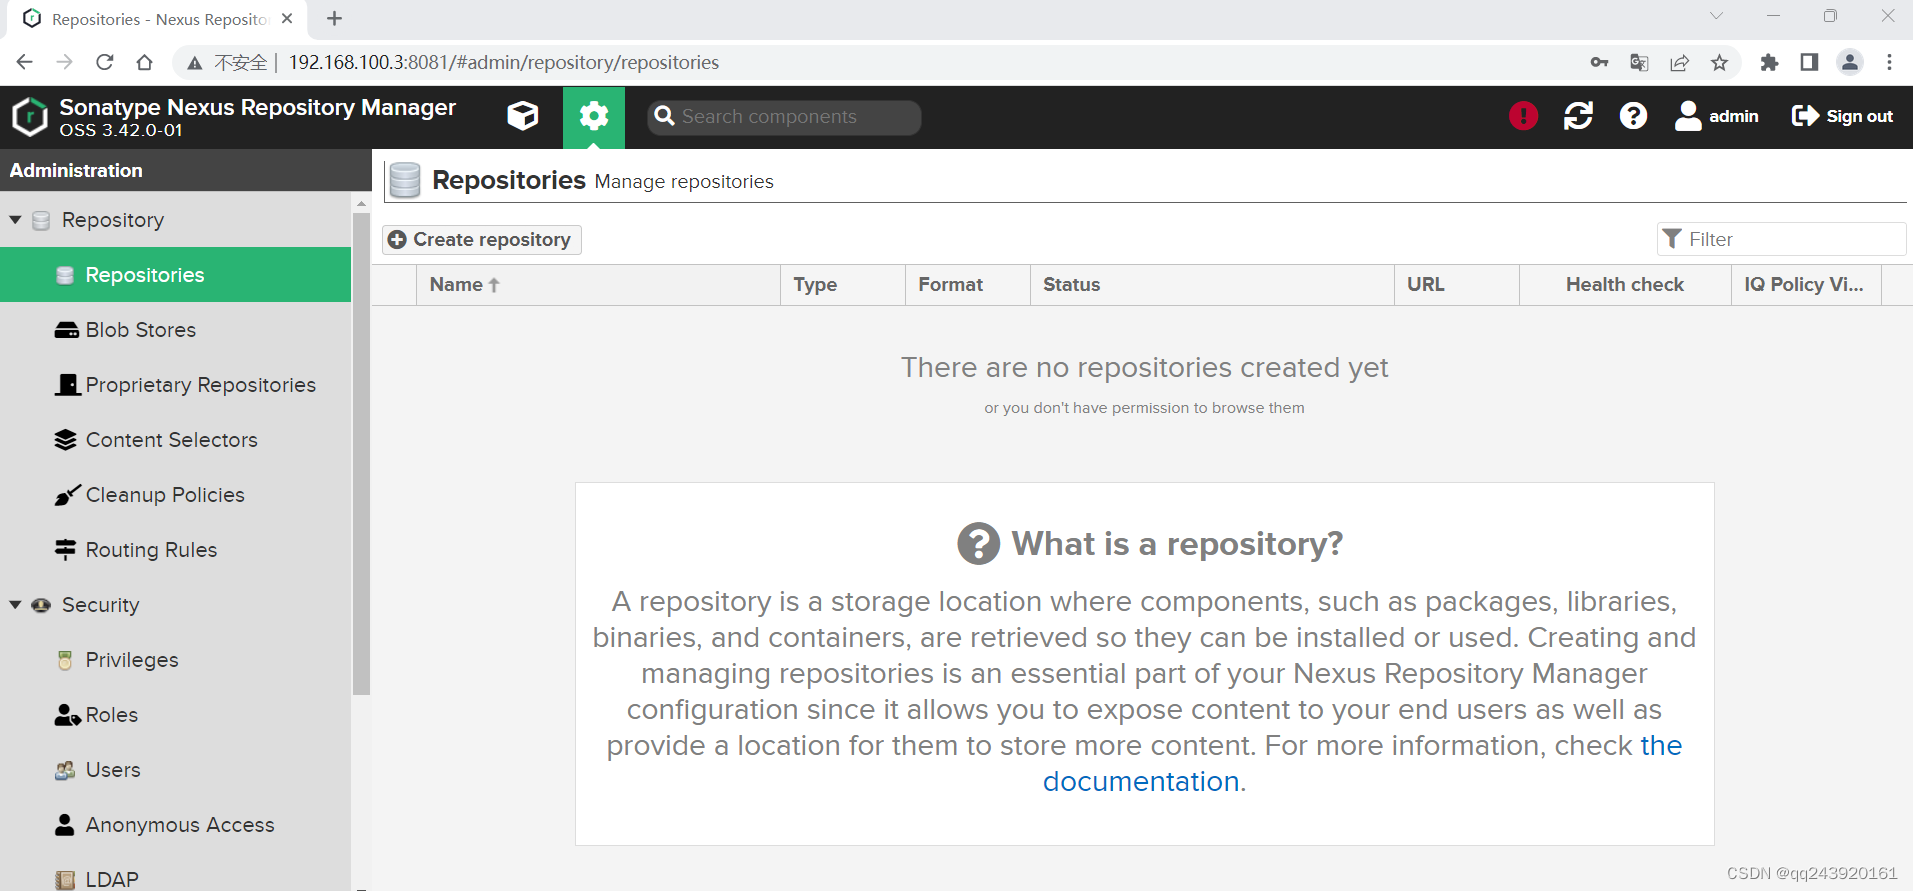The width and height of the screenshot is (1913, 891).
Task: Open the Browse cube icon in header
Action: click(523, 116)
